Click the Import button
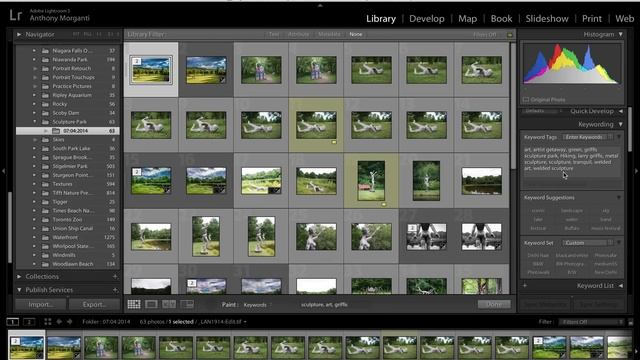640x360 pixels. coord(40,304)
